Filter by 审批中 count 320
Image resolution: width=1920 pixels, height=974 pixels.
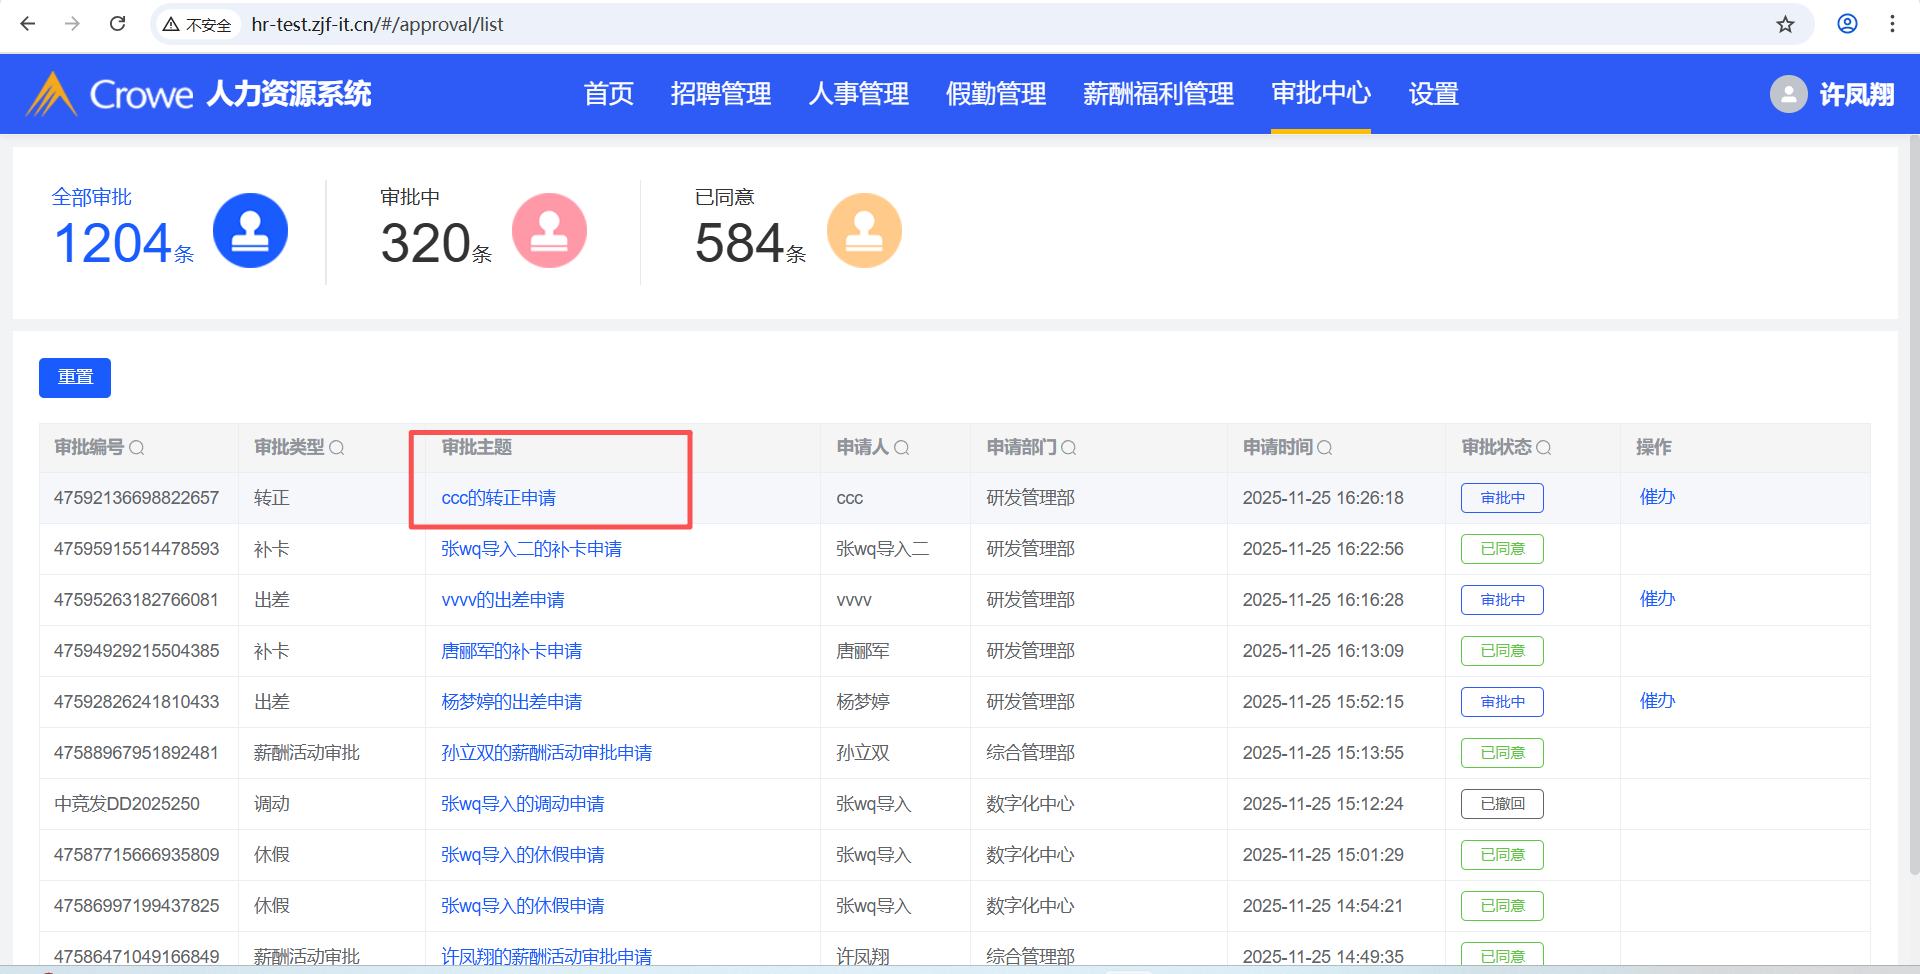pos(436,244)
